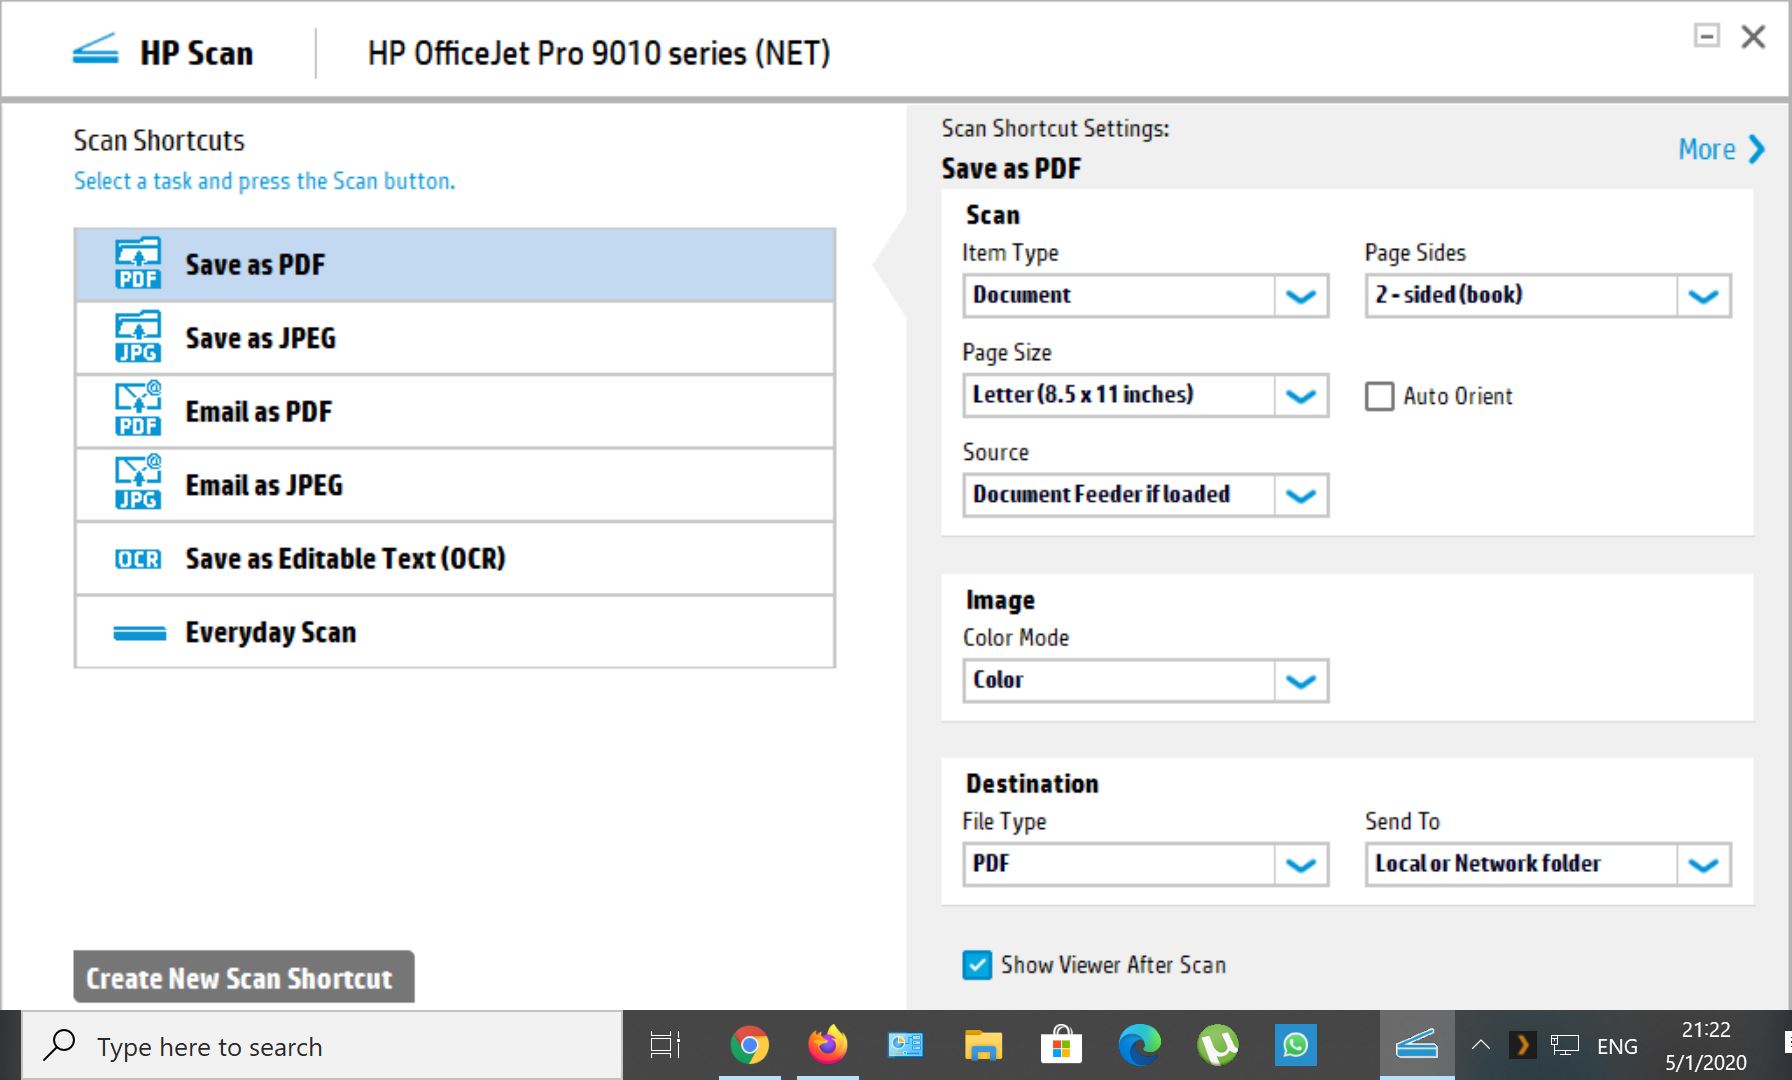
Task: Open the Item Type dropdown
Action: [1301, 295]
